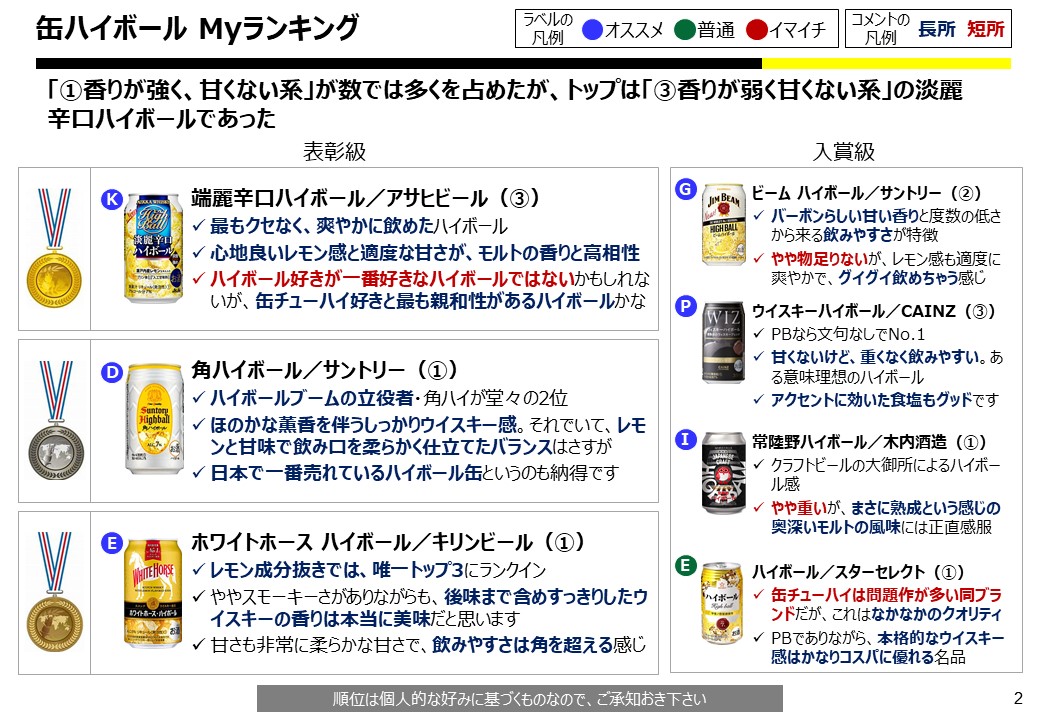Click the blue P label badge
Image resolution: width=1040 pixels, height=720 pixels.
685,306
